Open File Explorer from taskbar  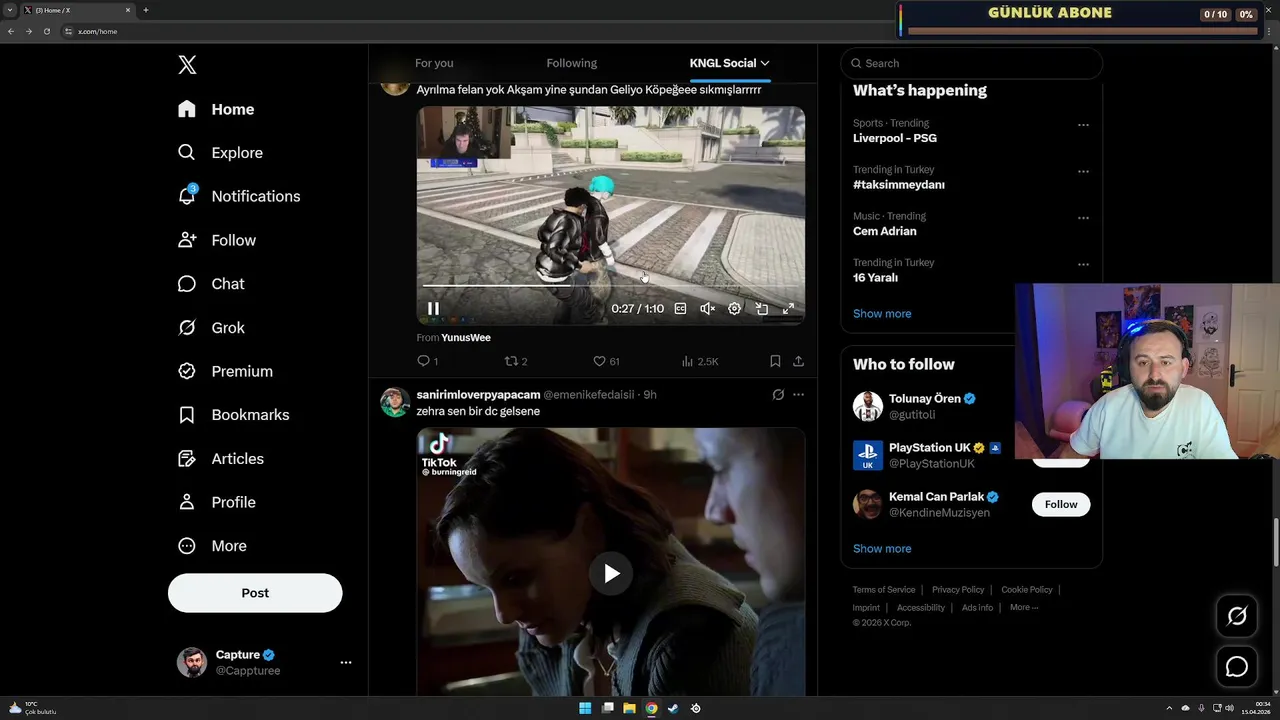[629, 708]
